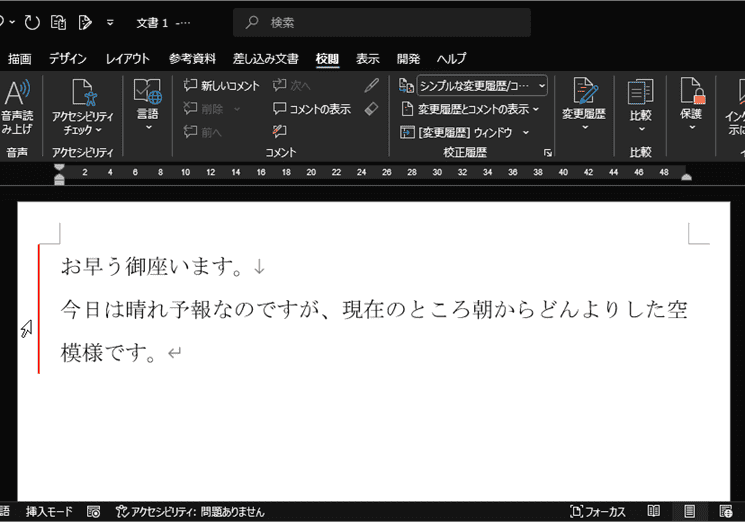This screenshot has width=745, height=522.
Task: Click the アクセシビリティ: 問題ありません status
Action: 190,511
